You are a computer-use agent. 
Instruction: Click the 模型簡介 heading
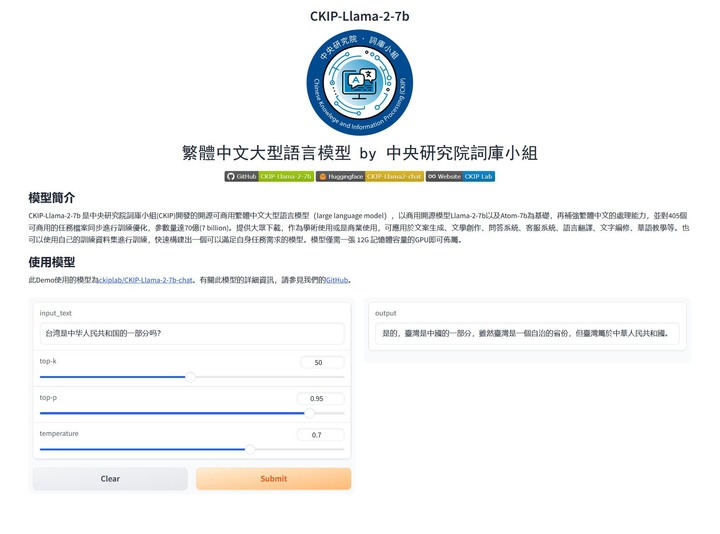point(51,198)
